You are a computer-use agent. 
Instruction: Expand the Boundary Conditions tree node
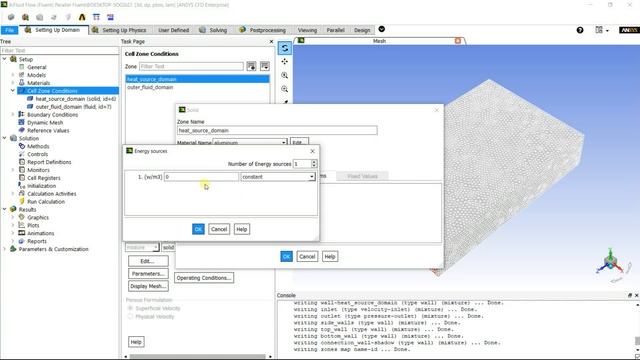[13, 115]
